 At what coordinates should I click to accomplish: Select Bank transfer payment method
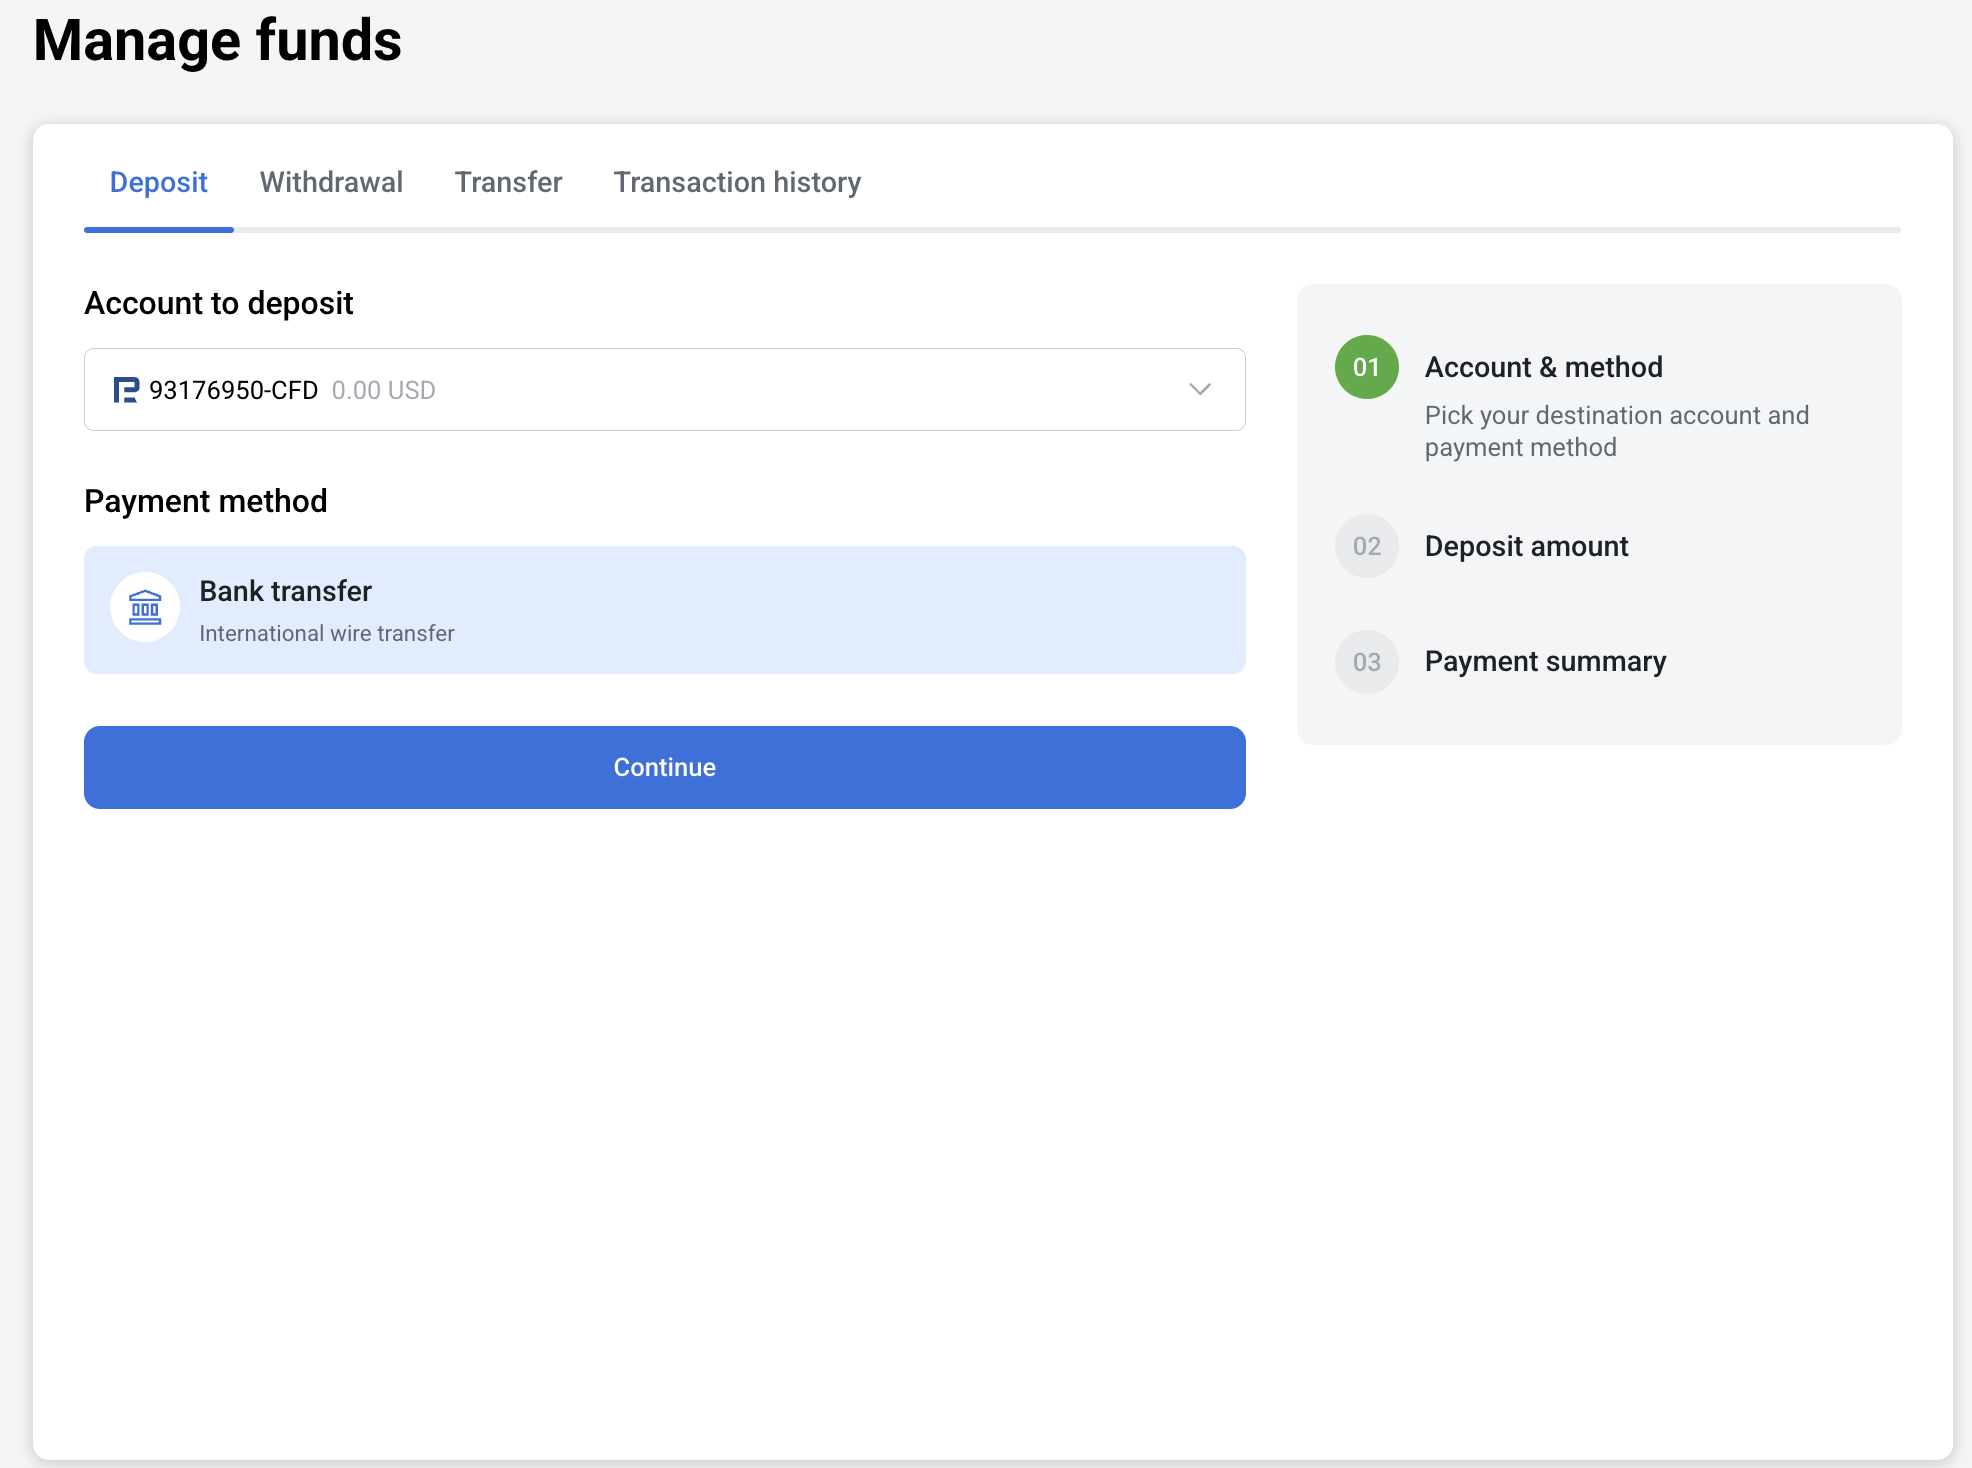(665, 610)
